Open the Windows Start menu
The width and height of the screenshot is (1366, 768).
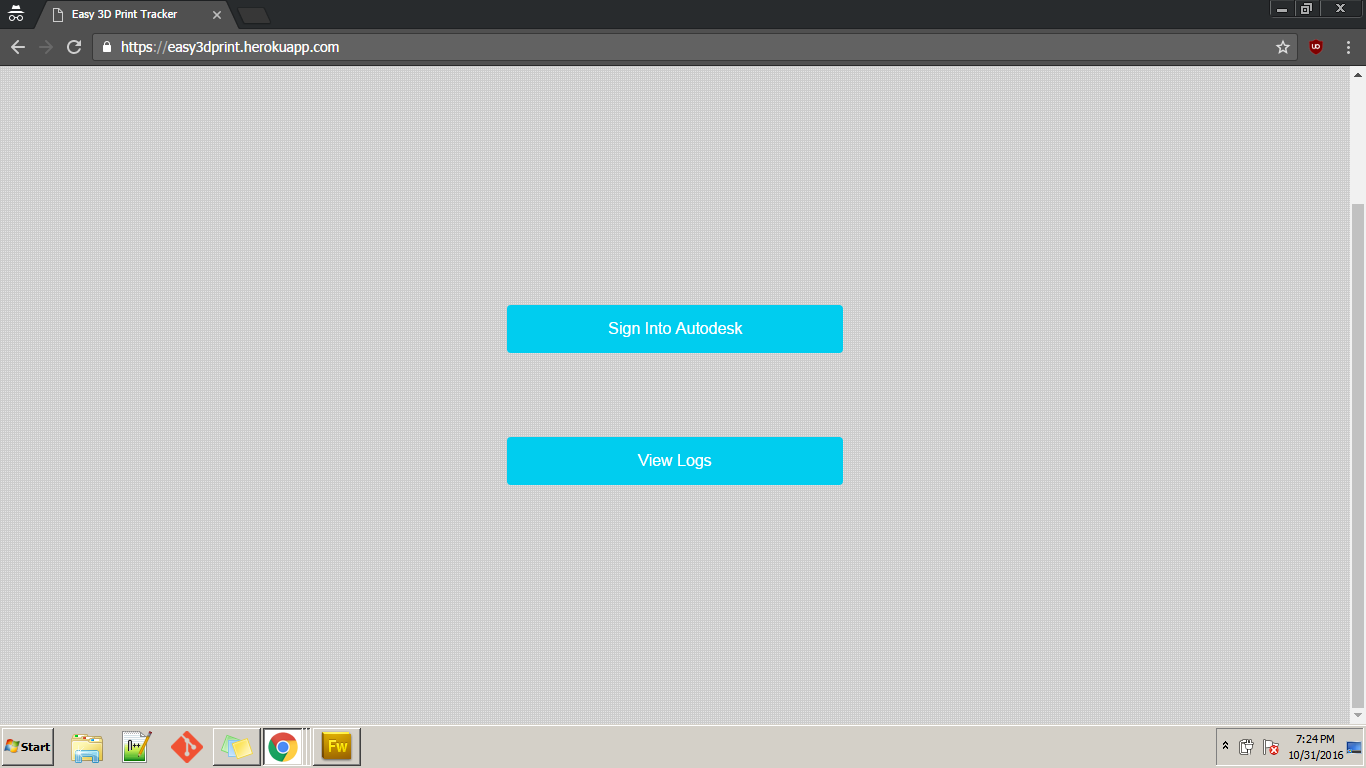click(x=28, y=747)
